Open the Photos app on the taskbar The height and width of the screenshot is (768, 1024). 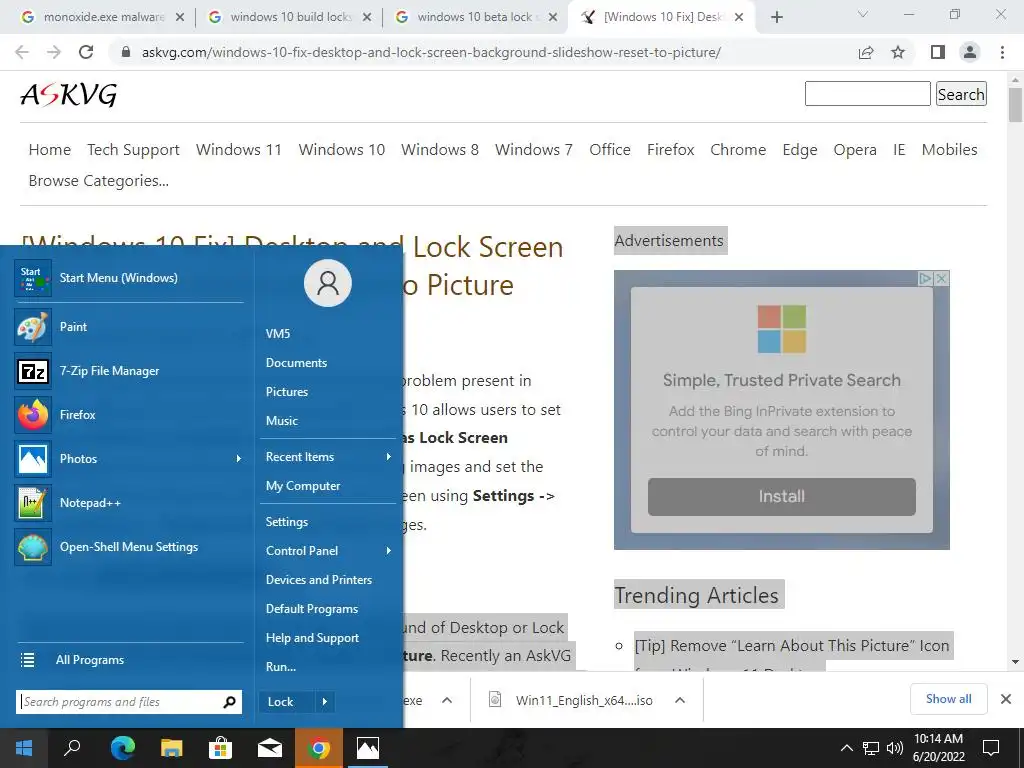(x=368, y=748)
